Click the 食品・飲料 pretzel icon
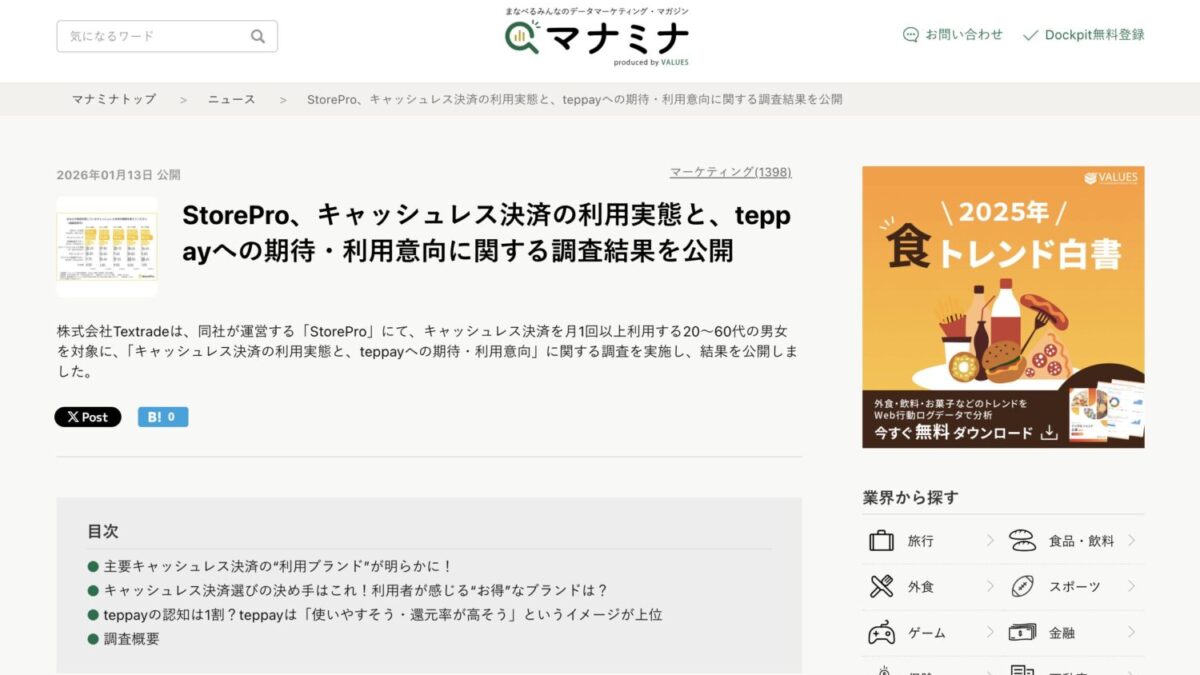This screenshot has width=1200, height=675. pyautogui.click(x=1022, y=539)
